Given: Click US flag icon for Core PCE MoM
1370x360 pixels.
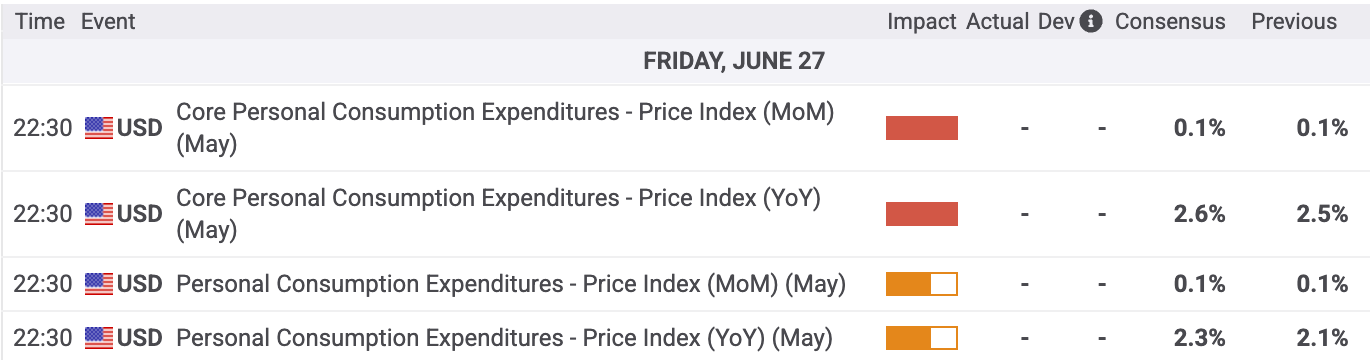Looking at the screenshot, I should pos(99,128).
